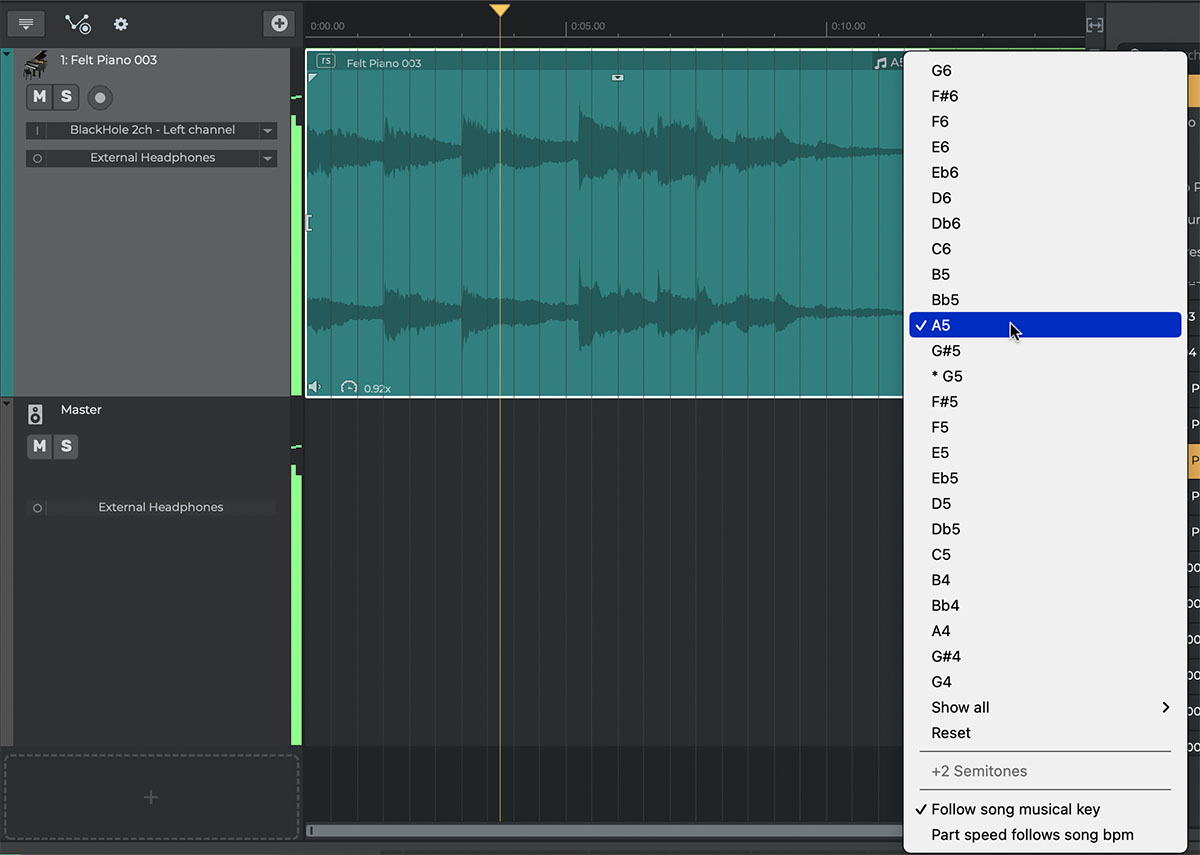The width and height of the screenshot is (1200, 855).
Task: Click the fit-to-width icon beside the timeline ruler
Action: [x=1095, y=25]
